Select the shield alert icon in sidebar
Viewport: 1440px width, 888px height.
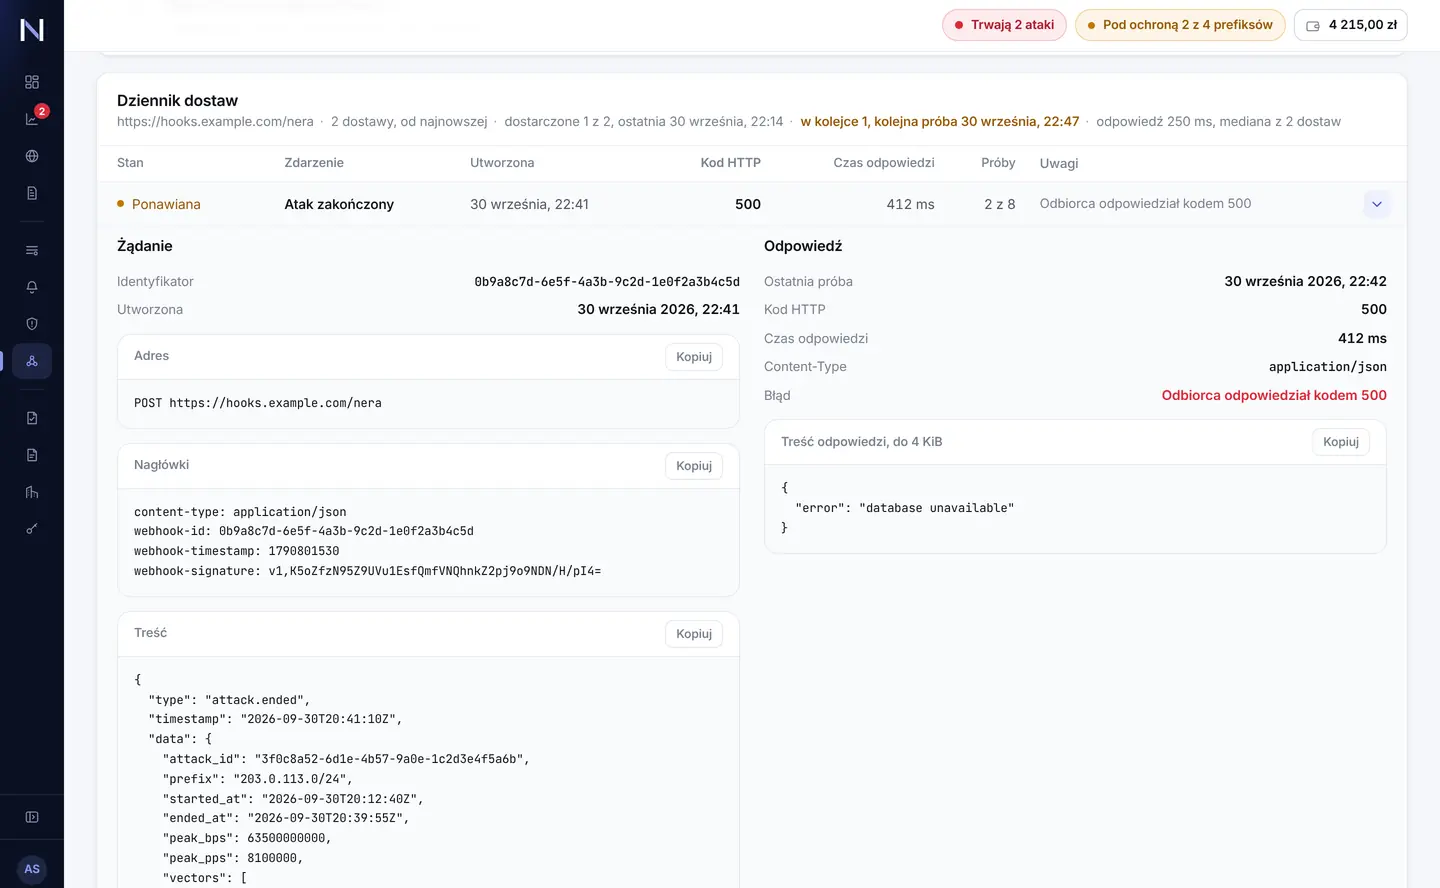click(x=32, y=324)
